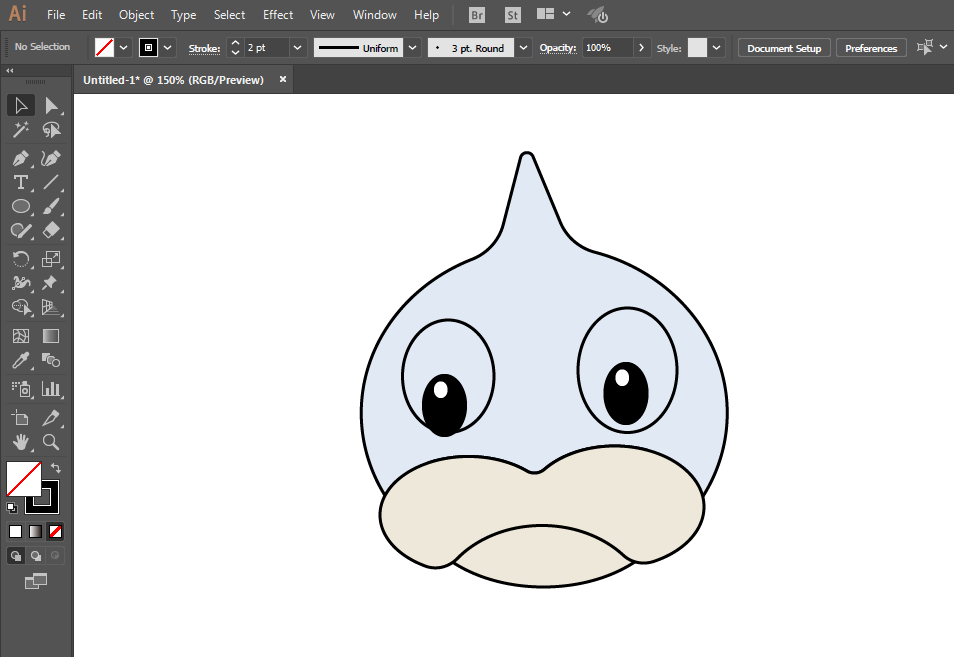954x657 pixels.
Task: Open the 3 pt. Round brush dropdown
Action: tap(524, 48)
